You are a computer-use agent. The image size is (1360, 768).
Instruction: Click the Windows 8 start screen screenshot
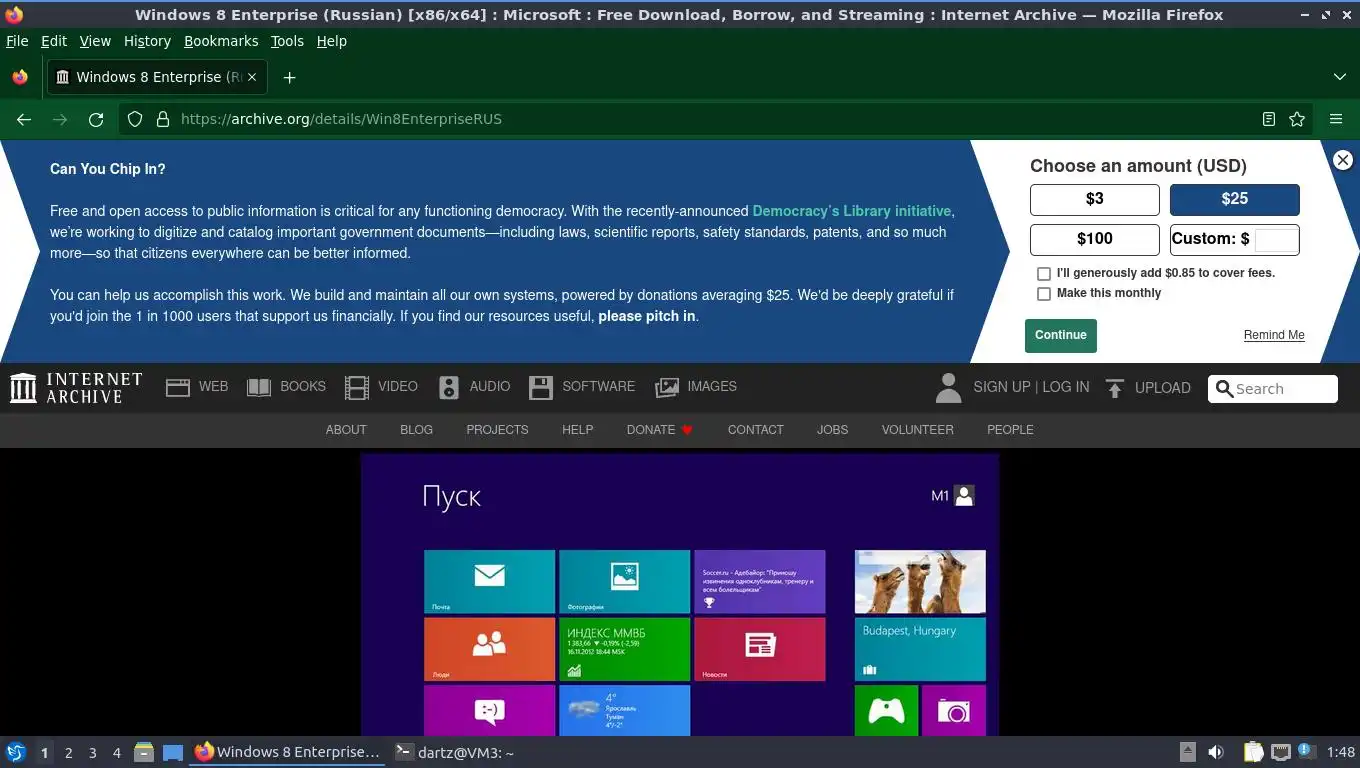[x=680, y=595]
